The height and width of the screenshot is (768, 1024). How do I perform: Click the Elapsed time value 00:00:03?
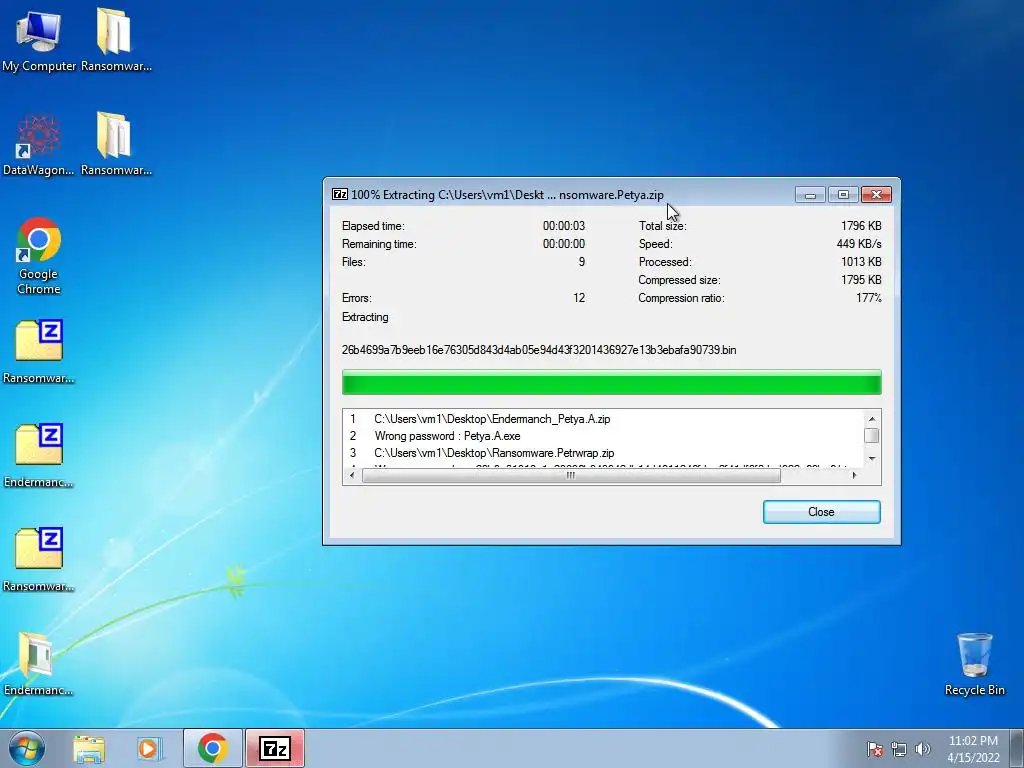(x=564, y=226)
